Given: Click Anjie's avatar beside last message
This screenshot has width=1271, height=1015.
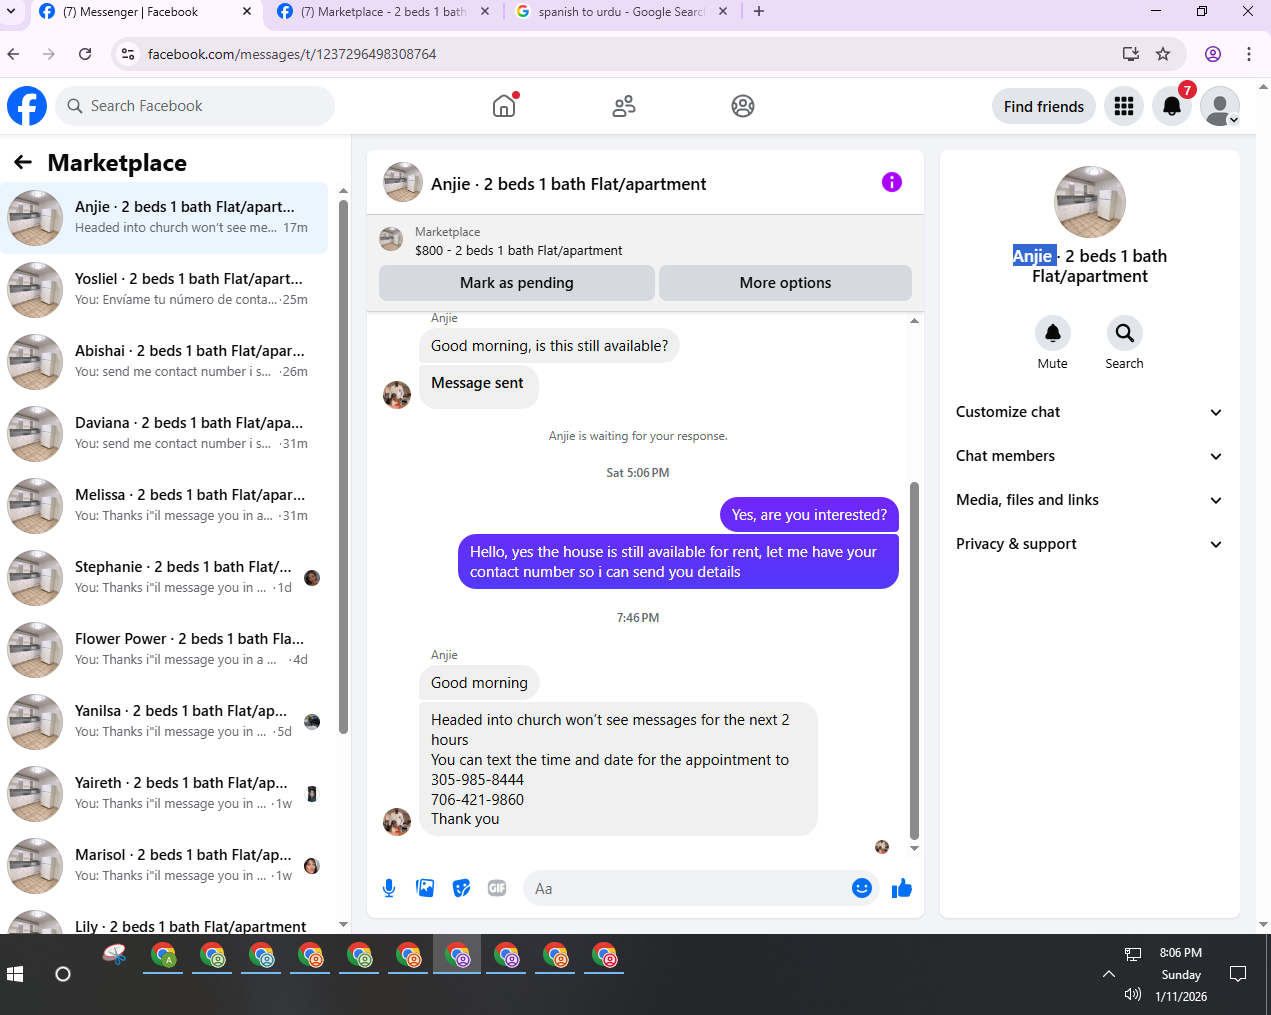Looking at the screenshot, I should pyautogui.click(x=397, y=822).
